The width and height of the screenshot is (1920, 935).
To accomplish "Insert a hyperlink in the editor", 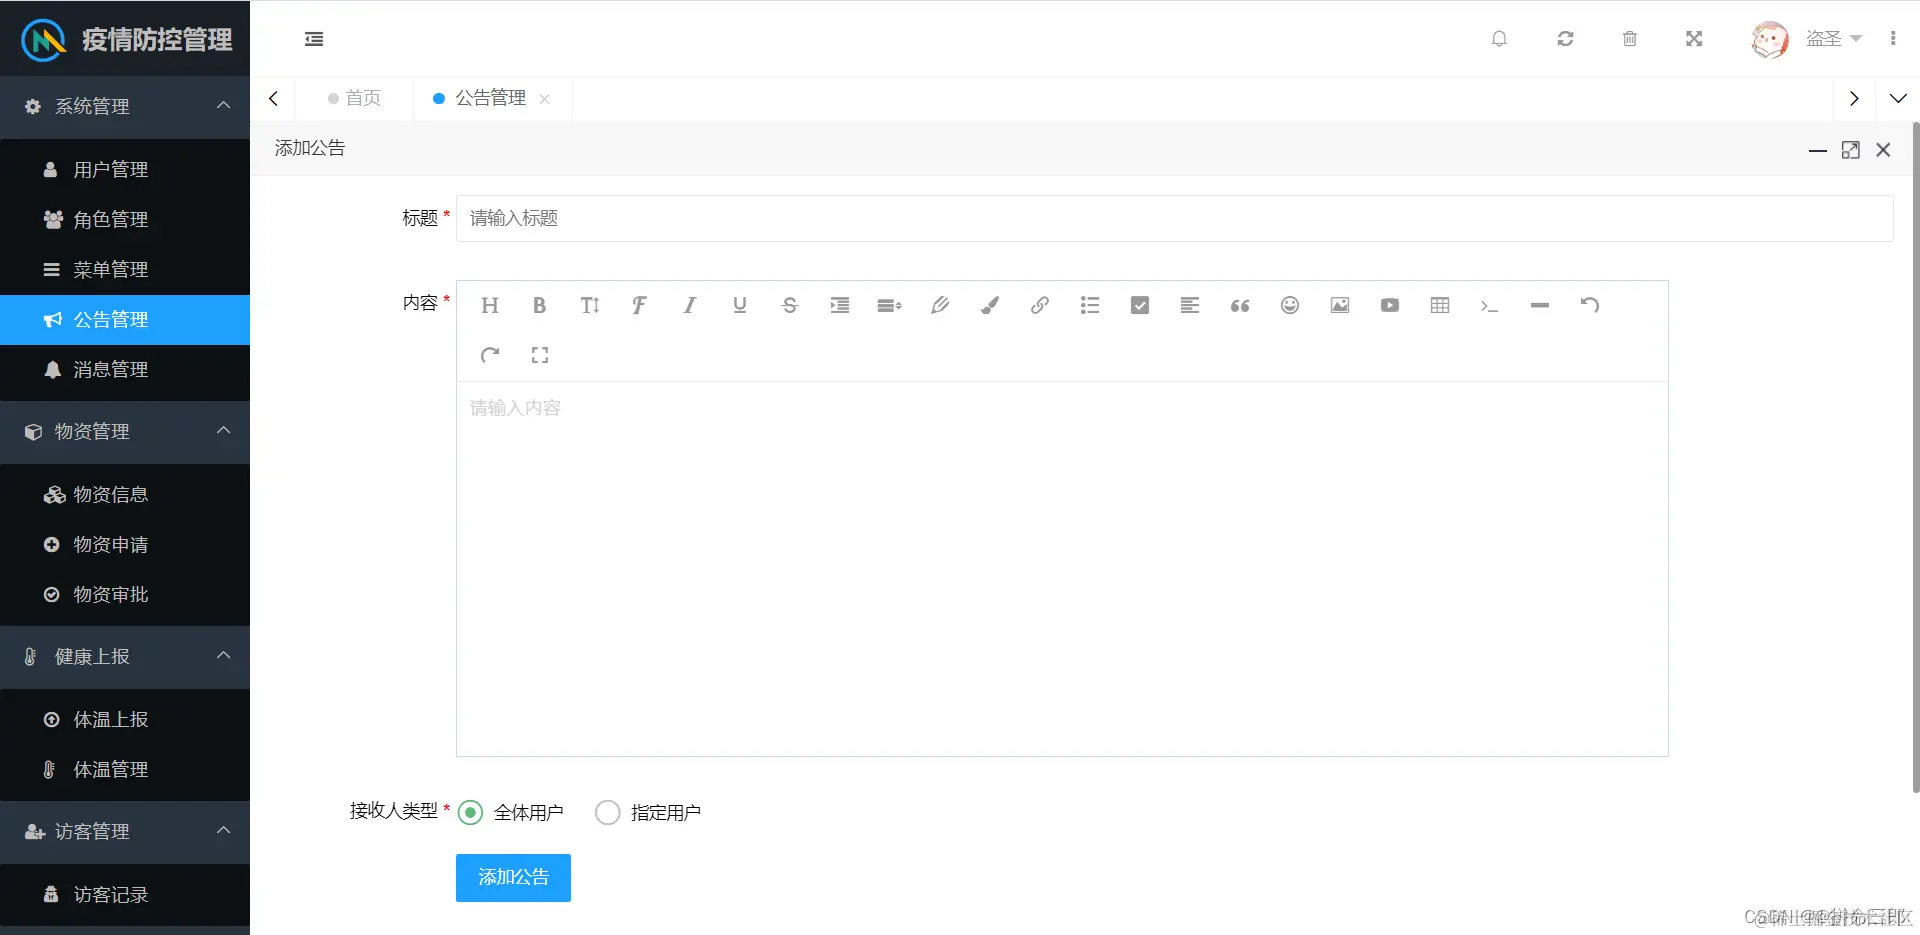I will (x=1039, y=305).
